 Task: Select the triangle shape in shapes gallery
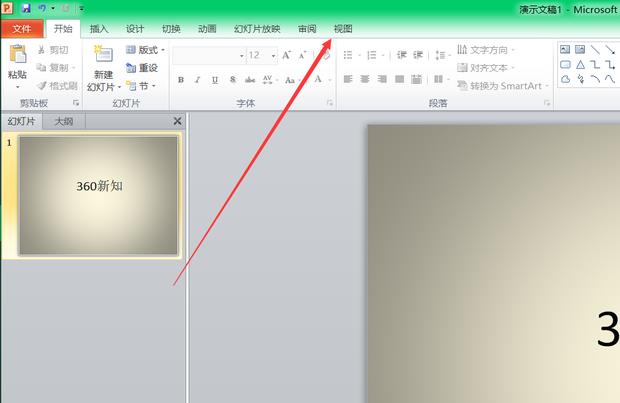[580, 64]
